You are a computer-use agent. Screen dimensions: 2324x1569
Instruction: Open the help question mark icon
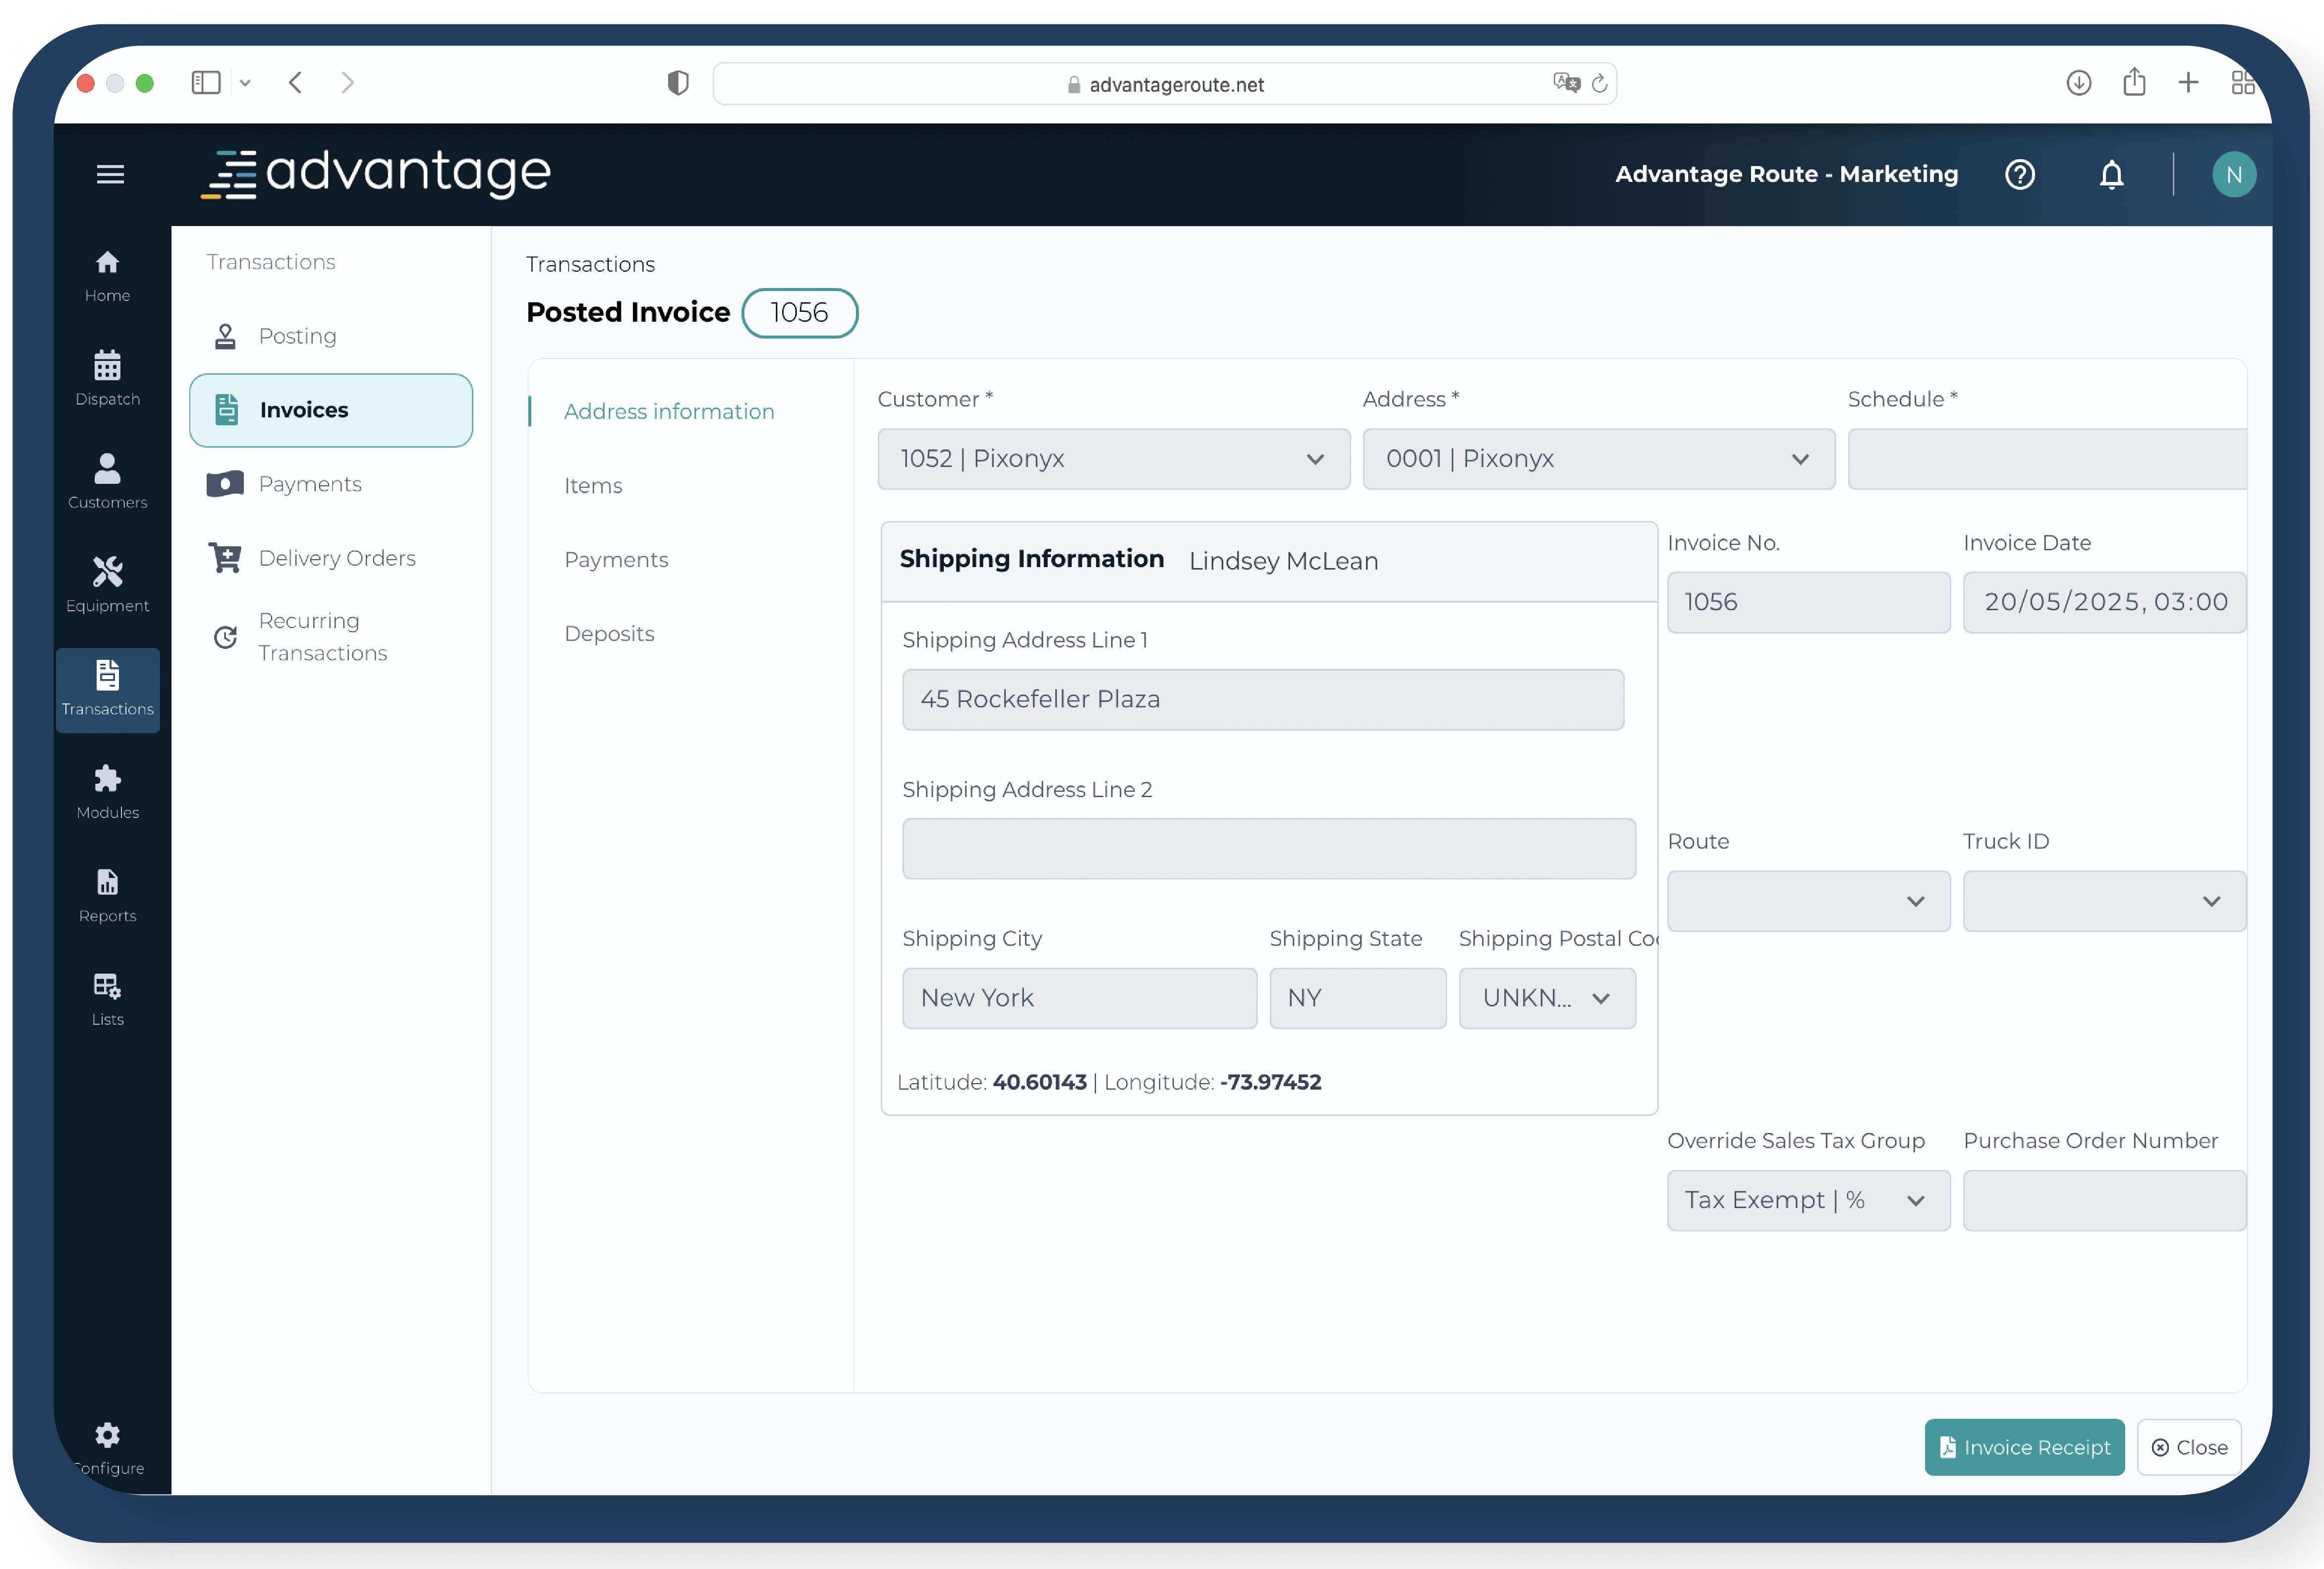pyautogui.click(x=2019, y=174)
